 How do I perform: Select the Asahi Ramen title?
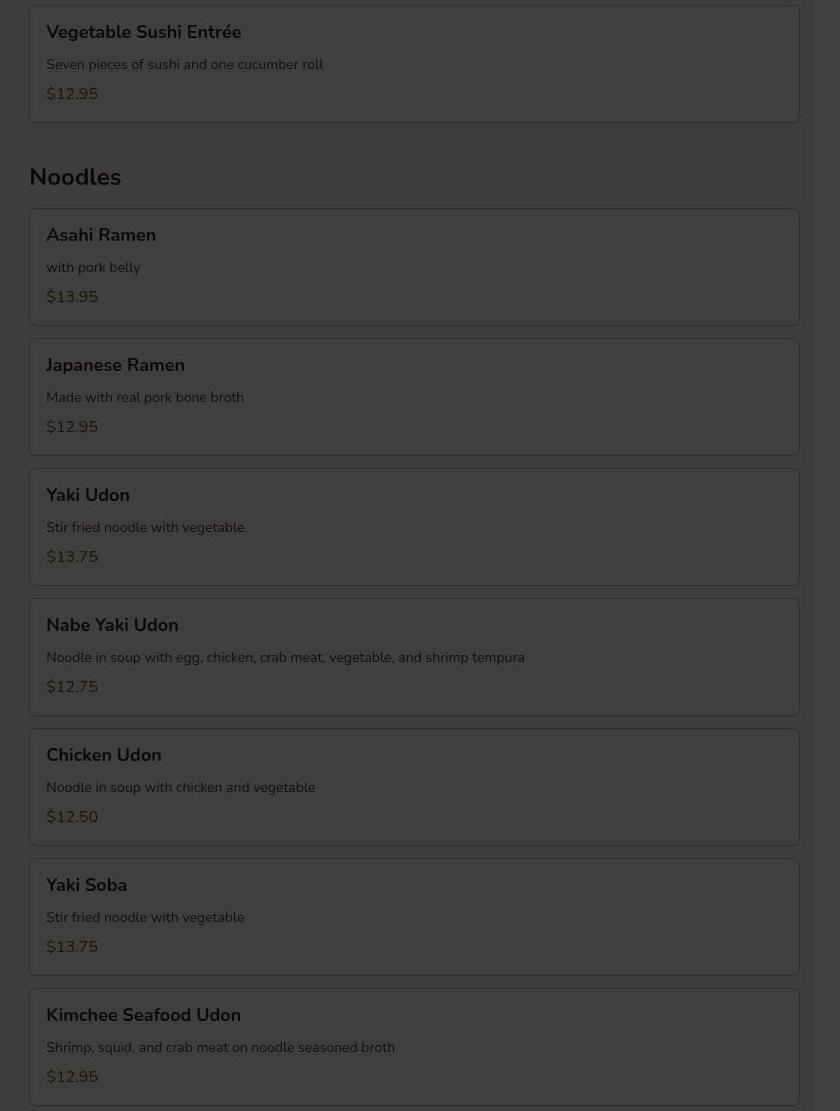click(x=101, y=235)
